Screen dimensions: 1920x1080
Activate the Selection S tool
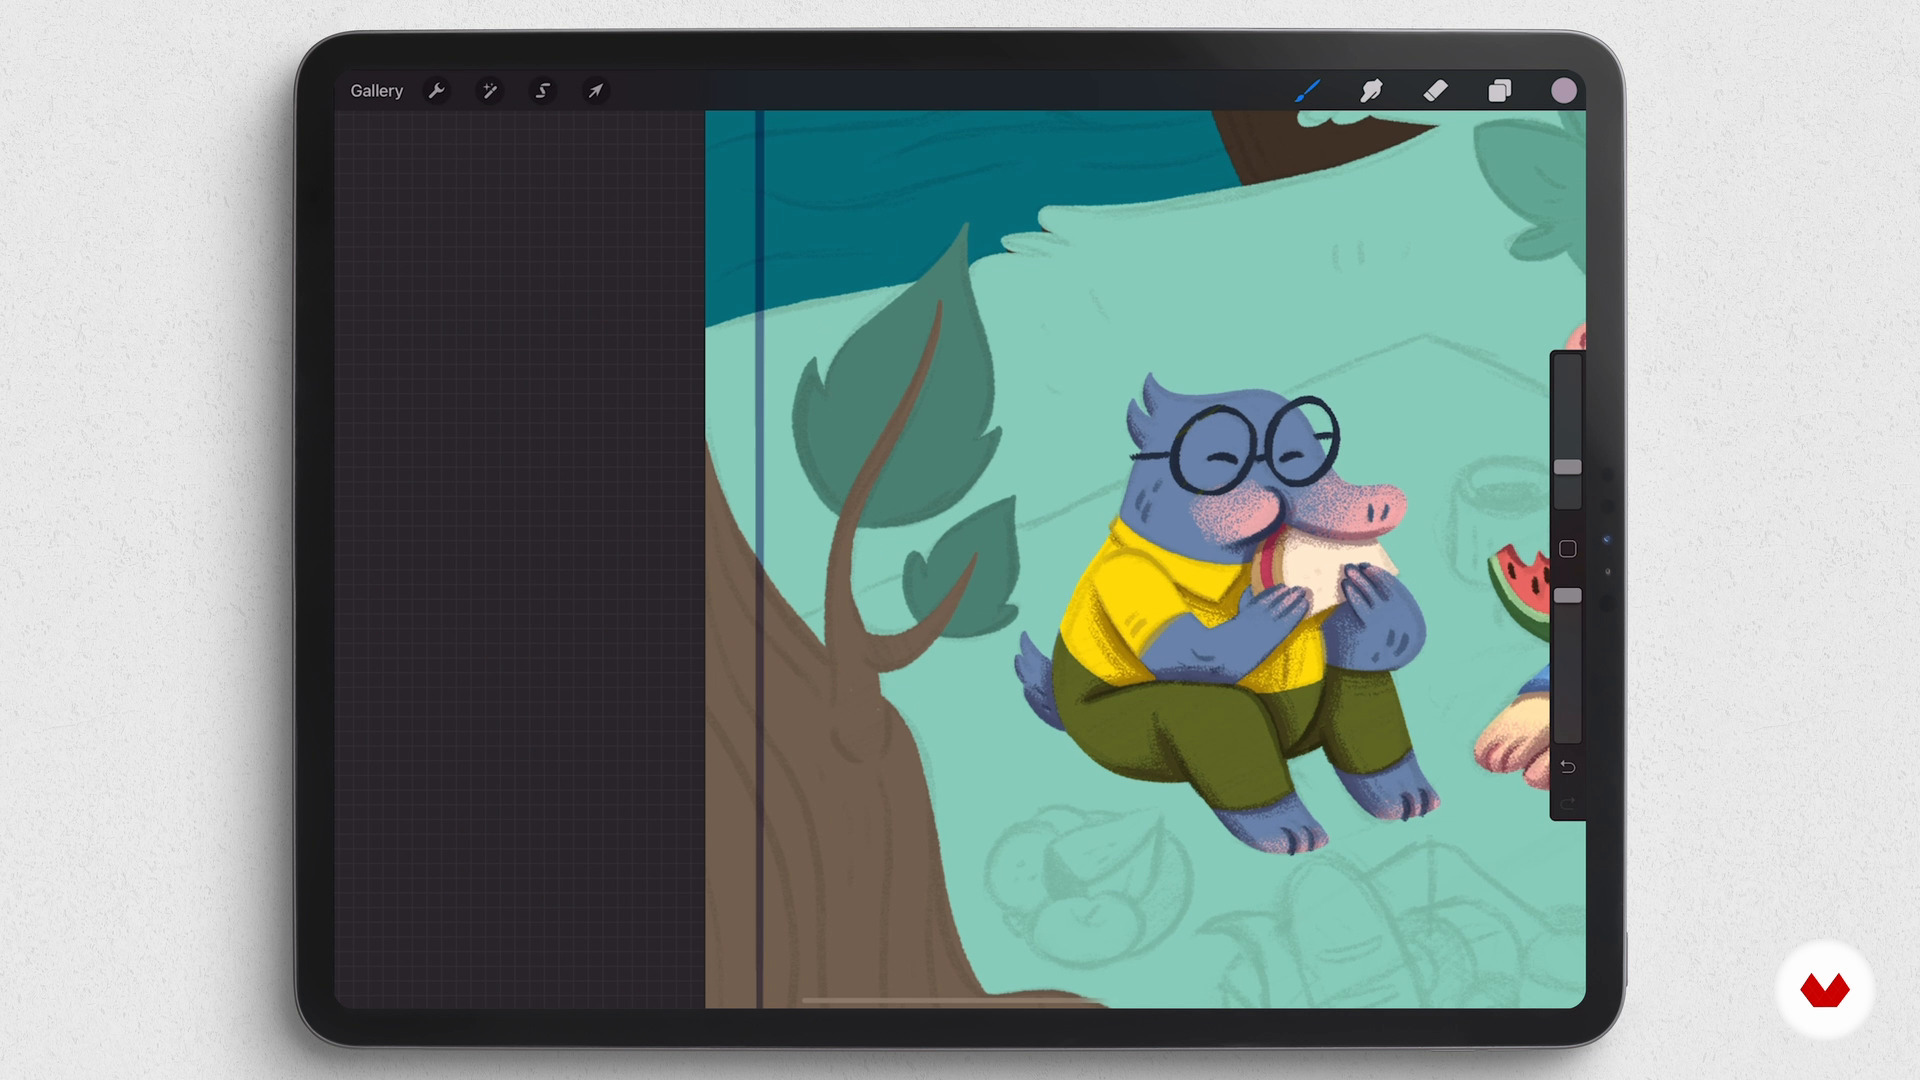point(543,91)
